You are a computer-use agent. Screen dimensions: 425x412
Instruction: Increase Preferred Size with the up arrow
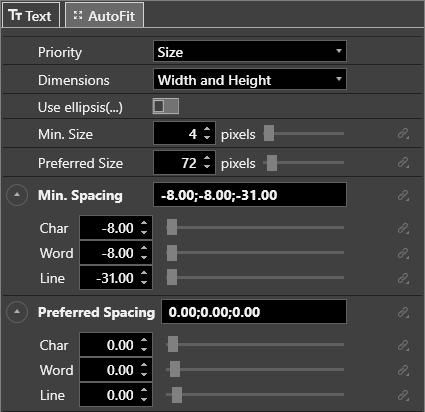pos(207,158)
